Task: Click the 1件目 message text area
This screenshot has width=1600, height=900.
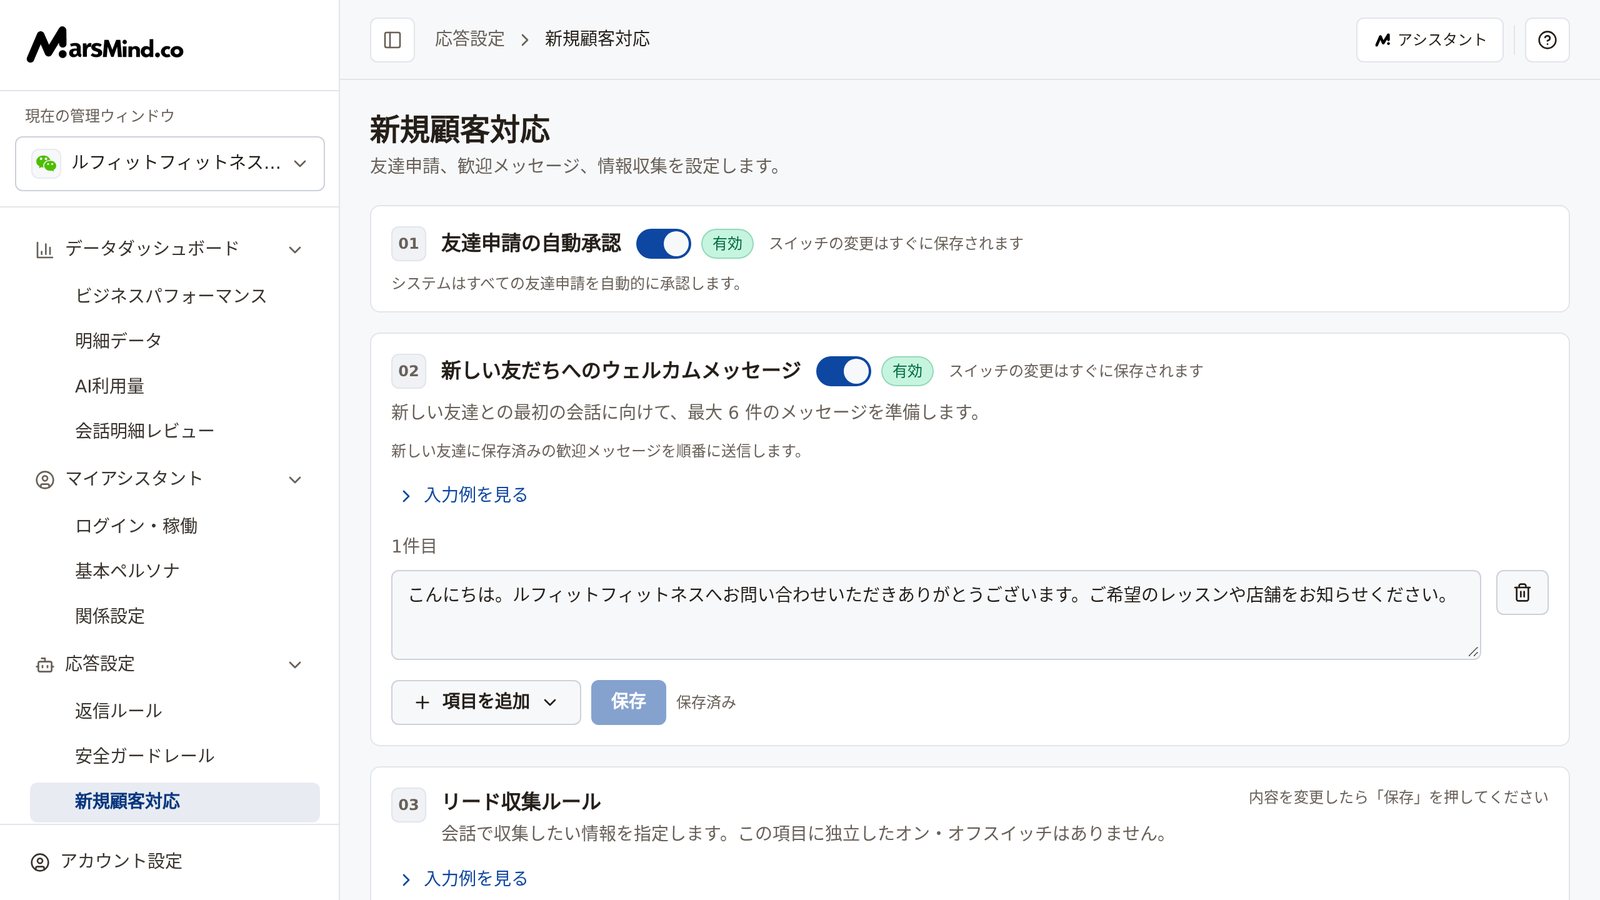Action: (936, 615)
